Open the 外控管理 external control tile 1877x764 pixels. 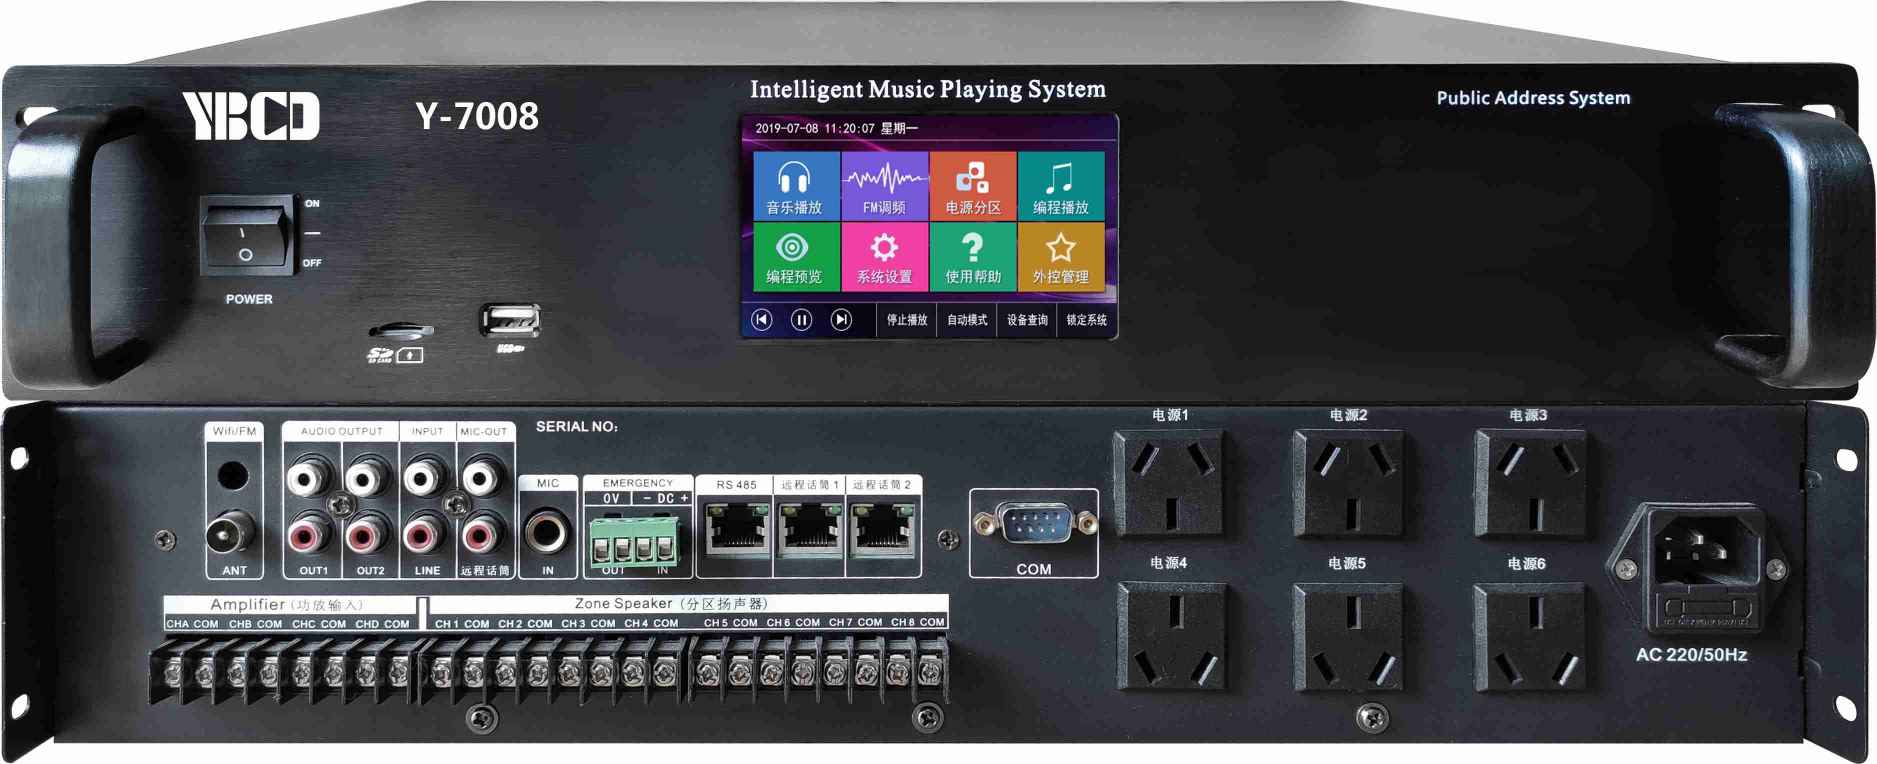point(1061,257)
